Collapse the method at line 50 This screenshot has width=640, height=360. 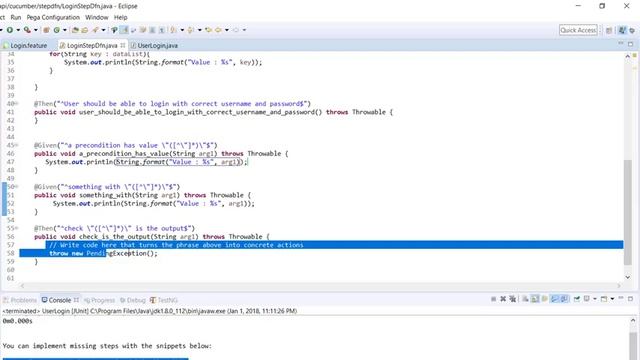(17, 187)
